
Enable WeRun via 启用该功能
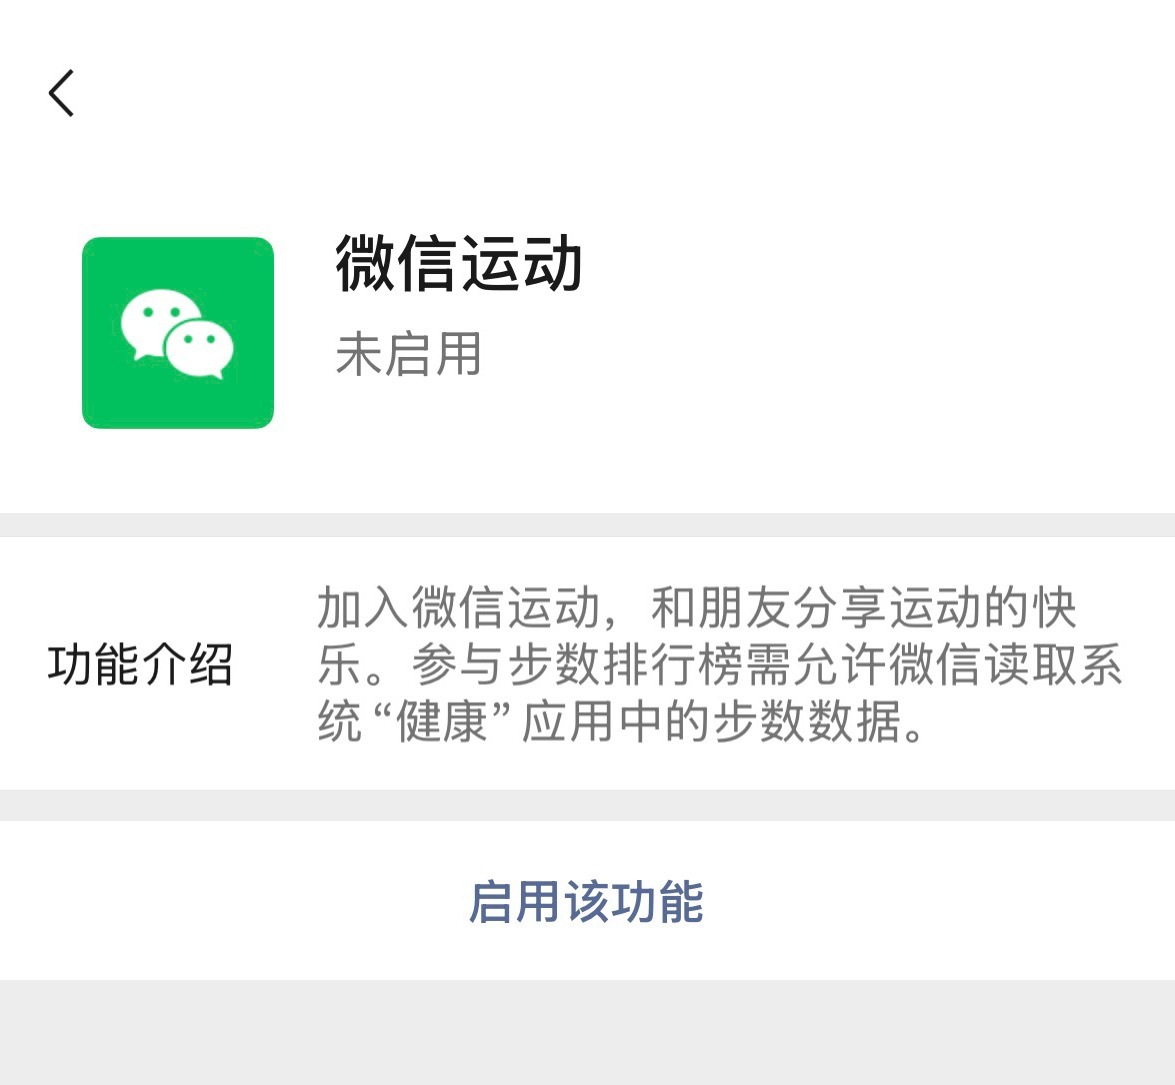coord(586,901)
